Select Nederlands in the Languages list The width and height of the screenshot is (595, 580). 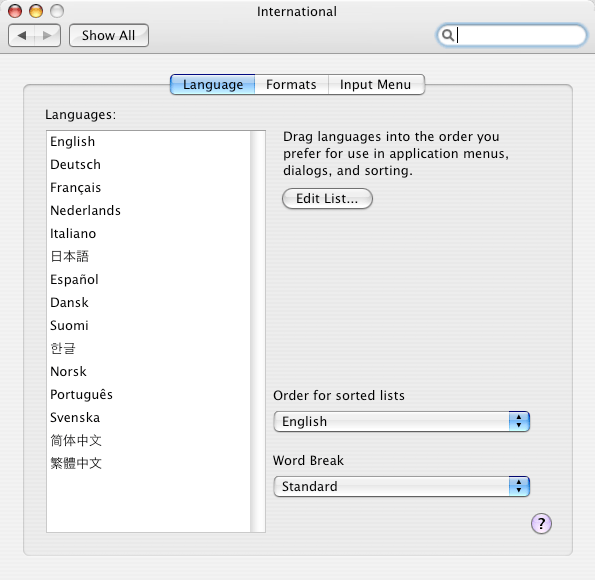[x=148, y=211]
